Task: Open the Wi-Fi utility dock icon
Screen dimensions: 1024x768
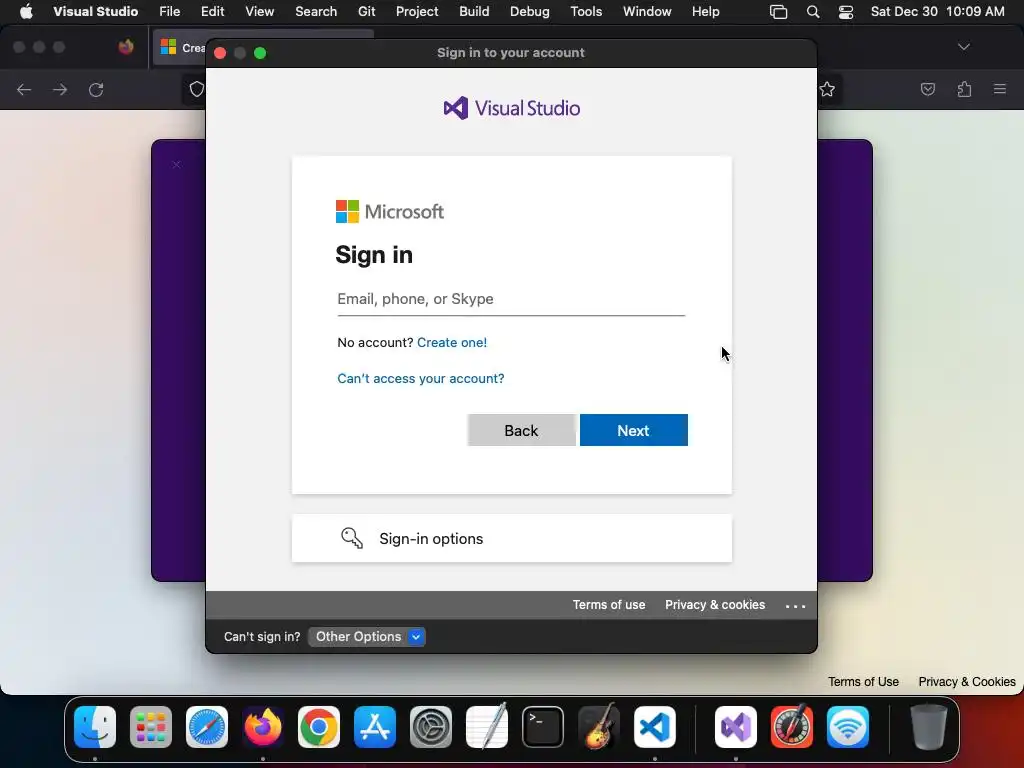Action: pyautogui.click(x=848, y=727)
